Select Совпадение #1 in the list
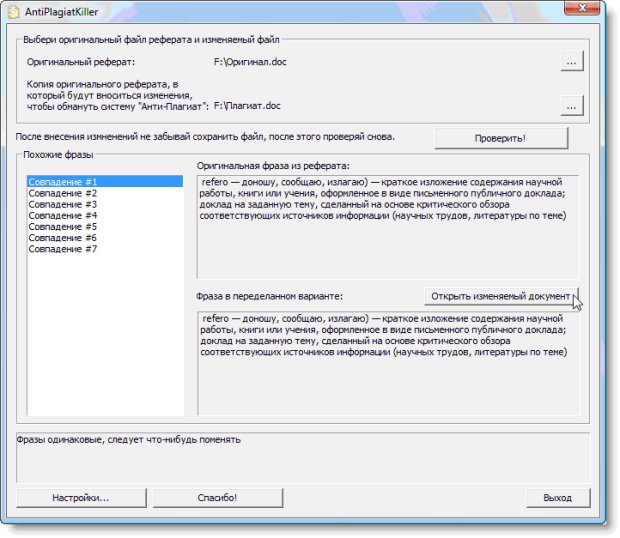Viewport: 620px width, 538px height. pos(105,182)
